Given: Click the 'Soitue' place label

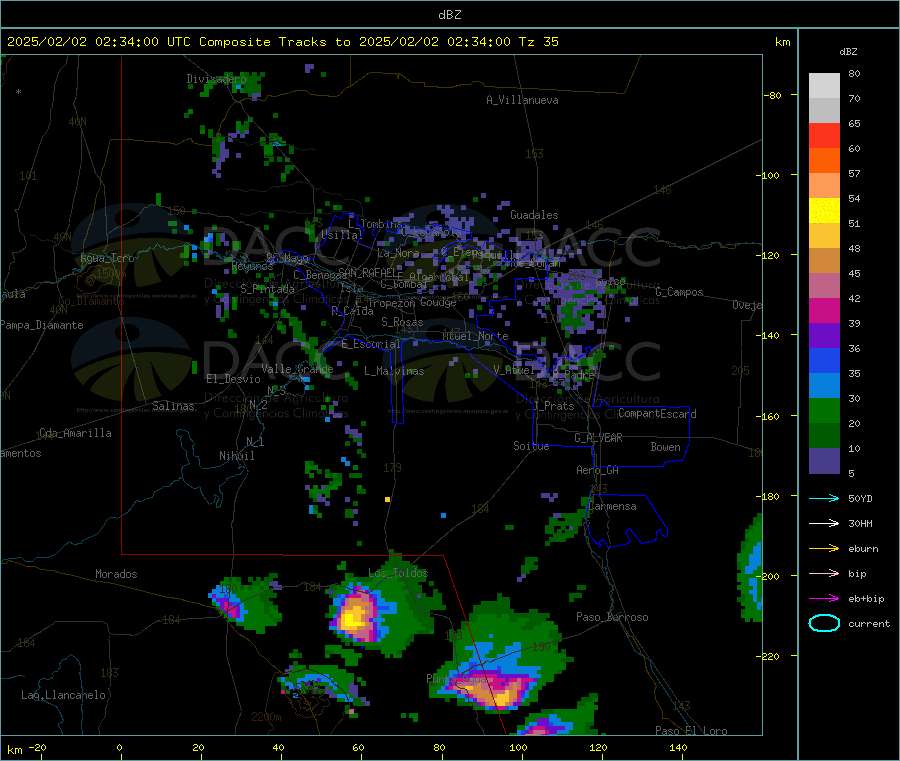Looking at the screenshot, I should coord(531,446).
